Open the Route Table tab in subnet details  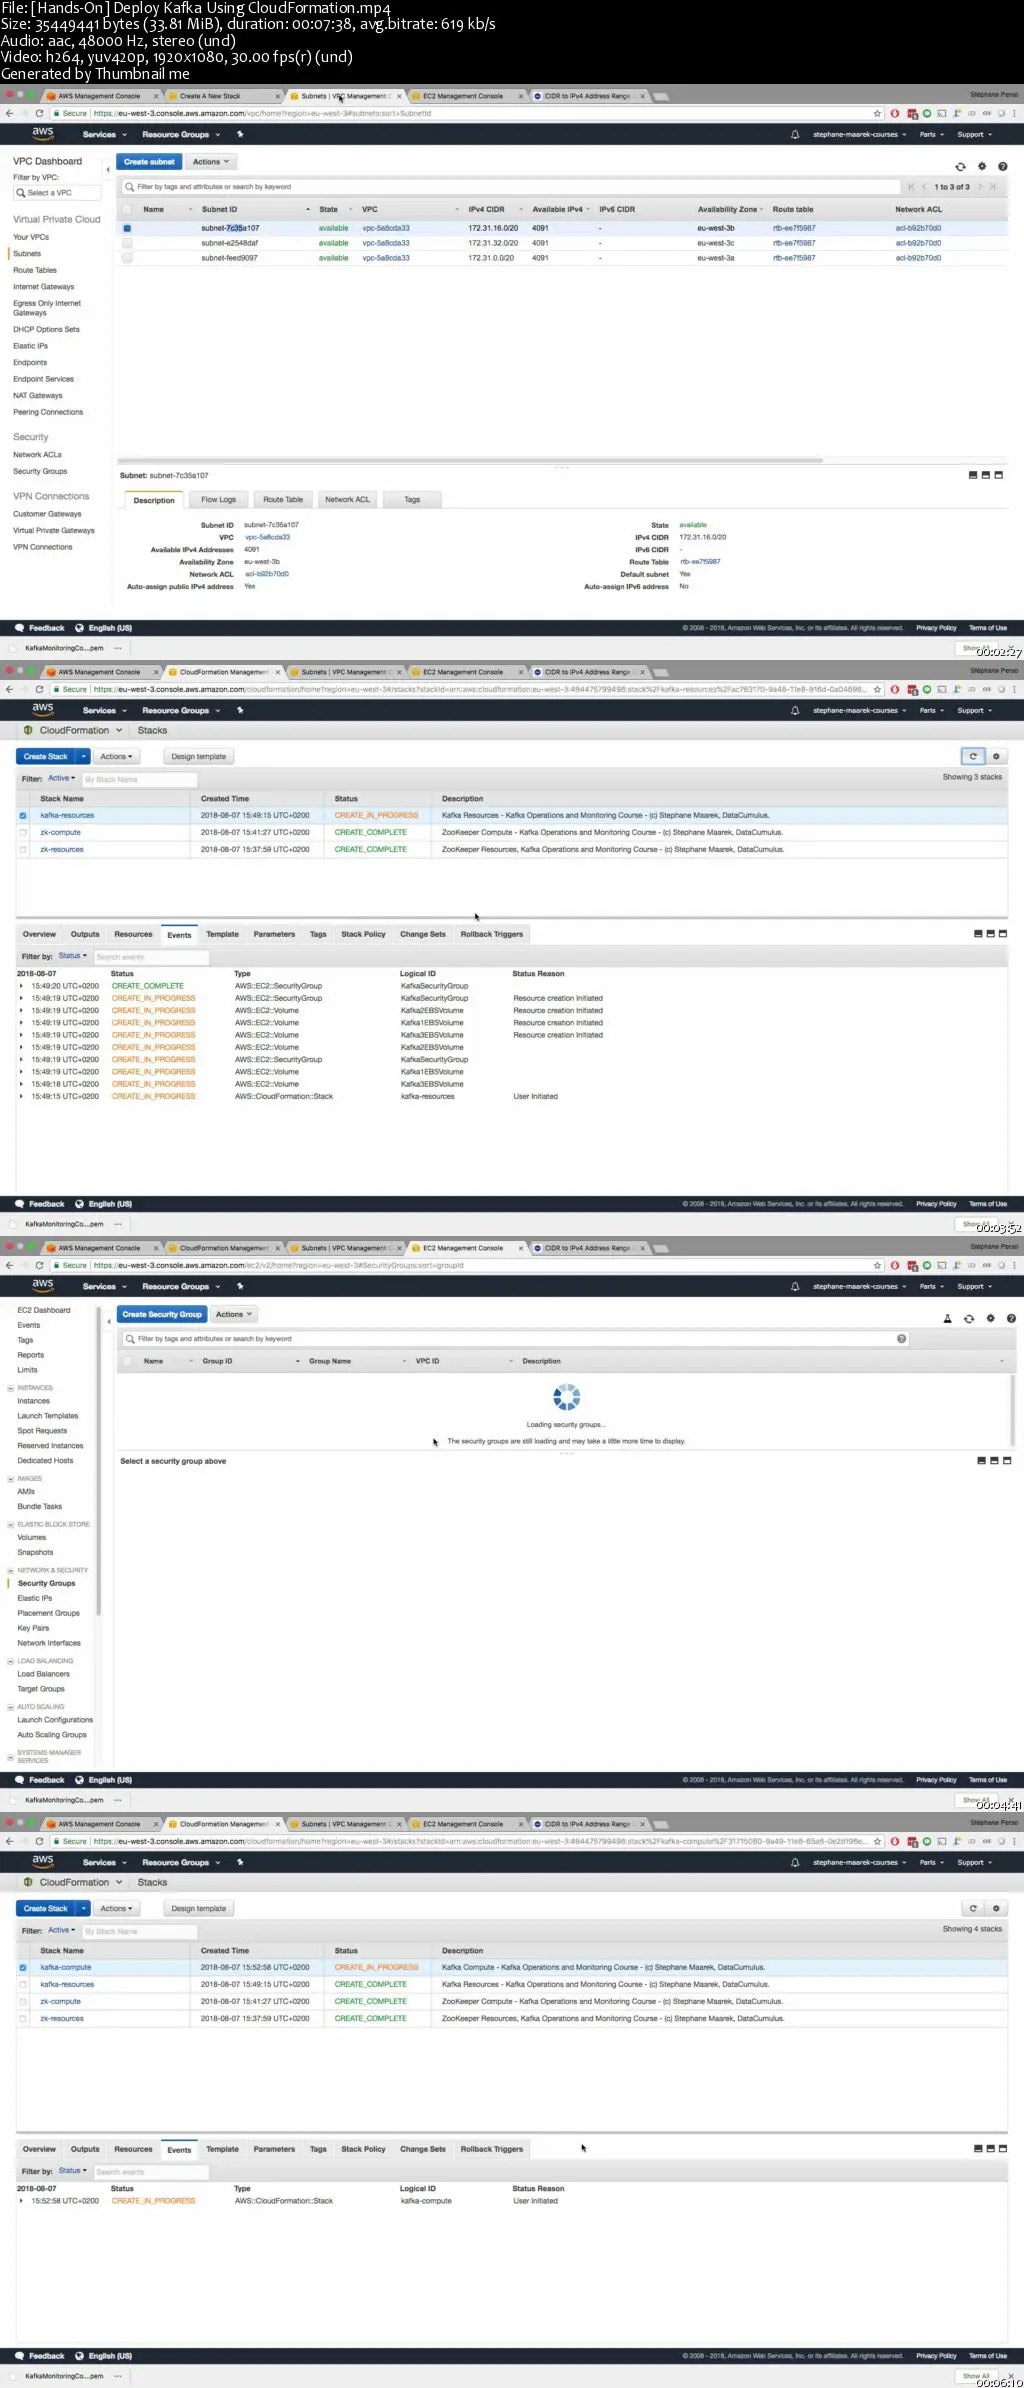283,500
